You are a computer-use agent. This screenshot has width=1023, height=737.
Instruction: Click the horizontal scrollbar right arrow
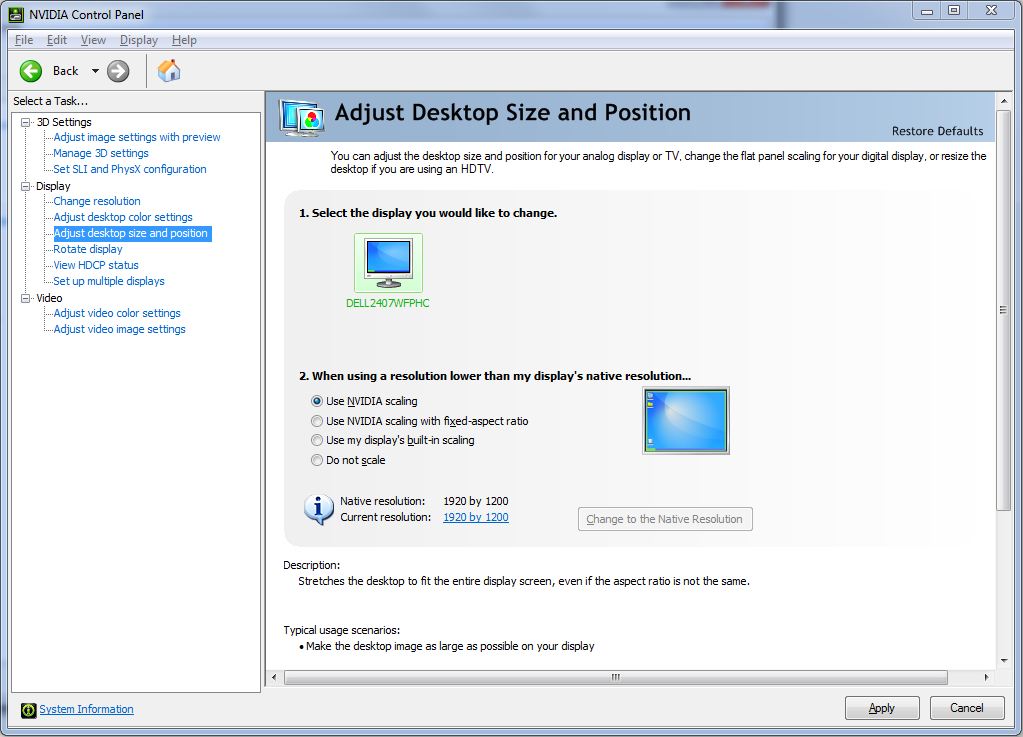coord(986,678)
